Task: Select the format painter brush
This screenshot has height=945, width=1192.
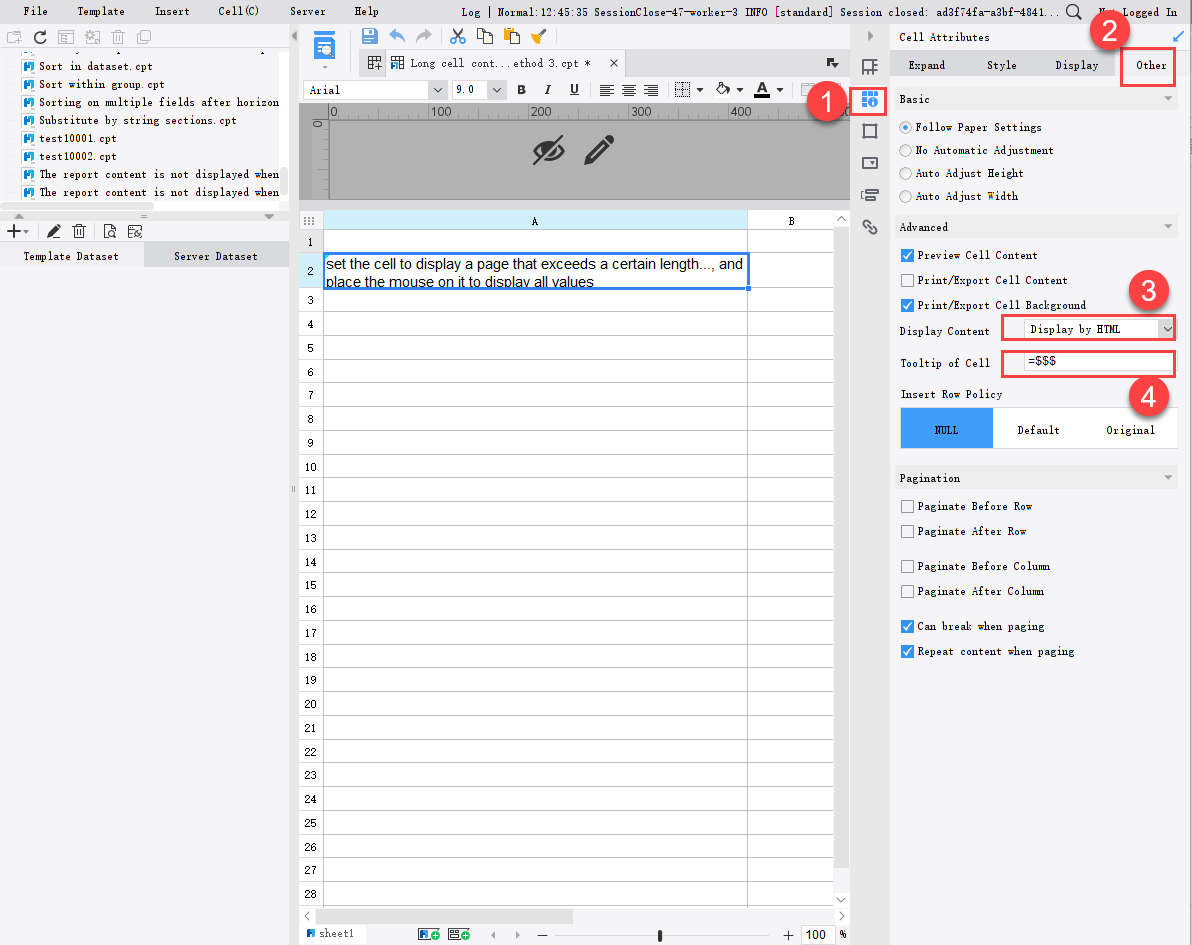Action: (538, 36)
